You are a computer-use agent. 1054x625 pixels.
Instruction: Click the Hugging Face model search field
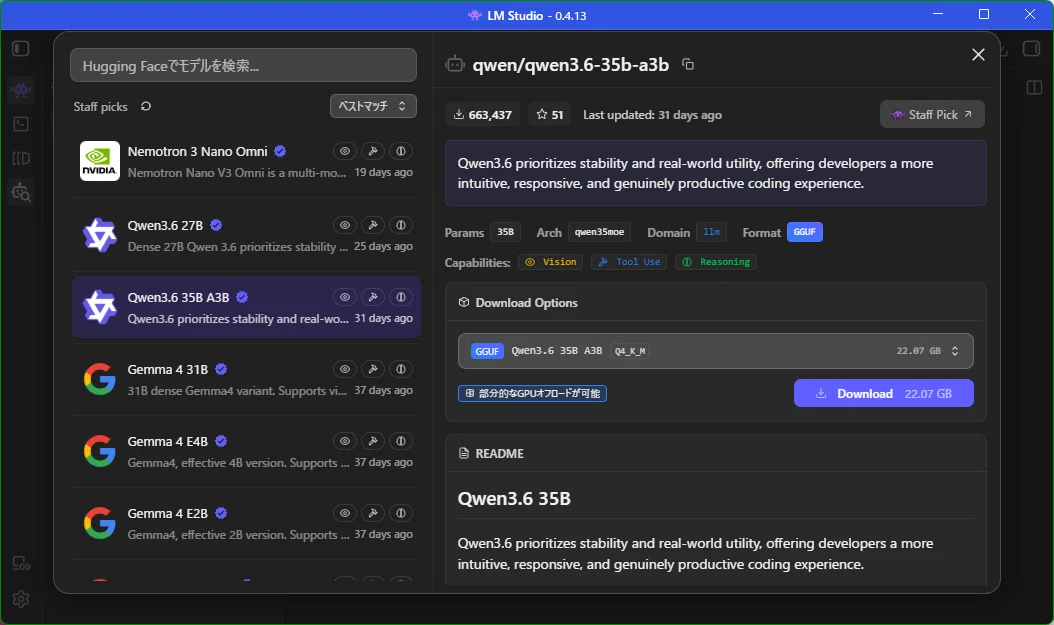point(243,65)
